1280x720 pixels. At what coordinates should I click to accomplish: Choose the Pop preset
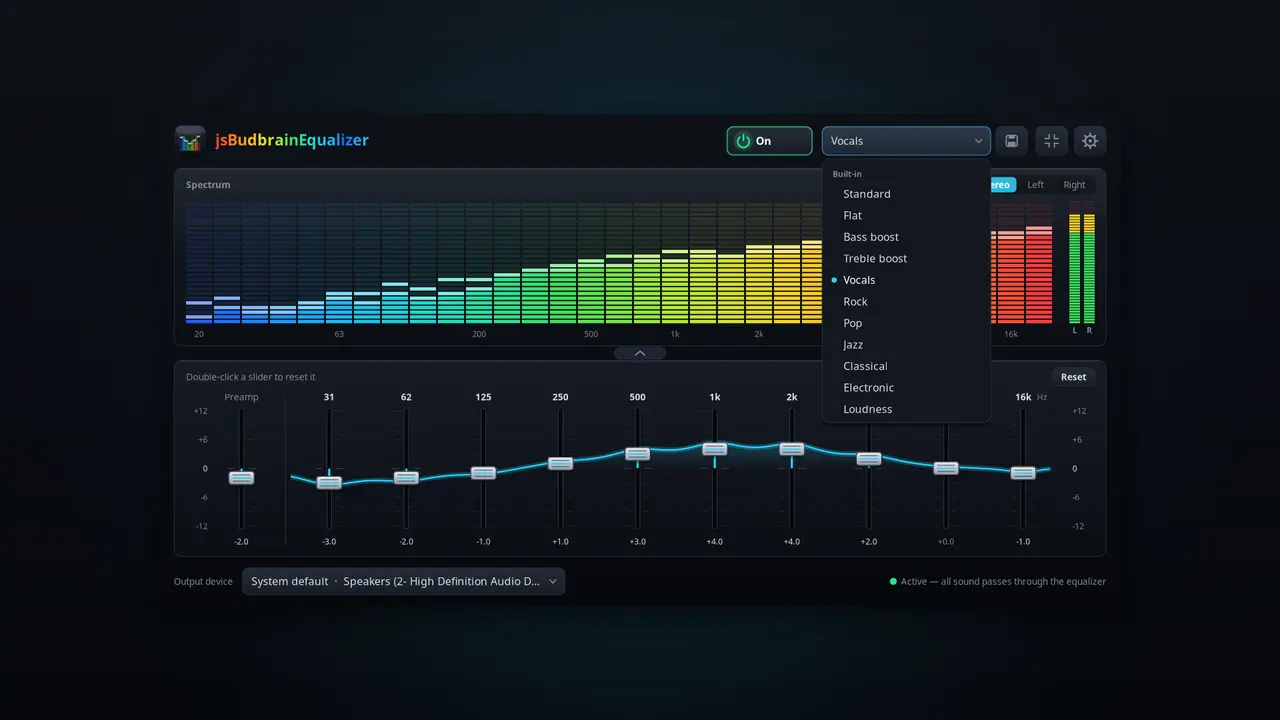(906, 323)
